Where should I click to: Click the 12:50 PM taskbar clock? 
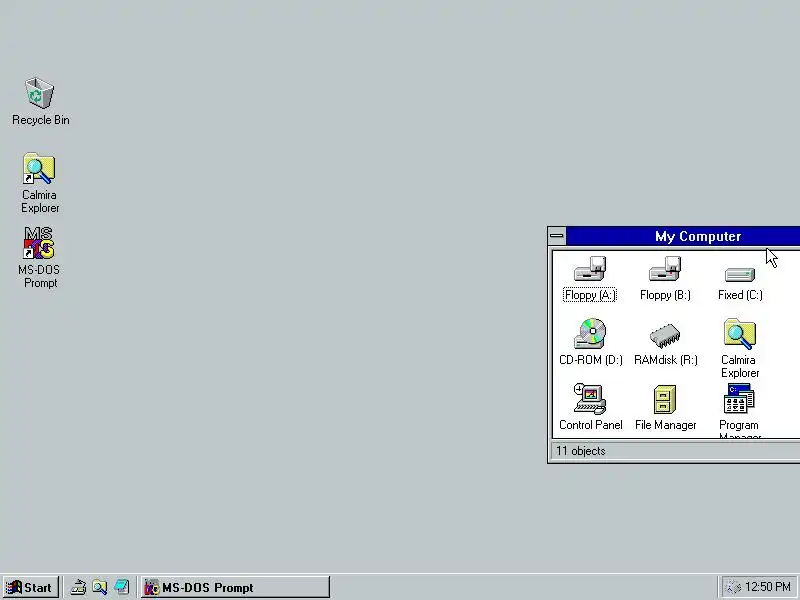[768, 587]
